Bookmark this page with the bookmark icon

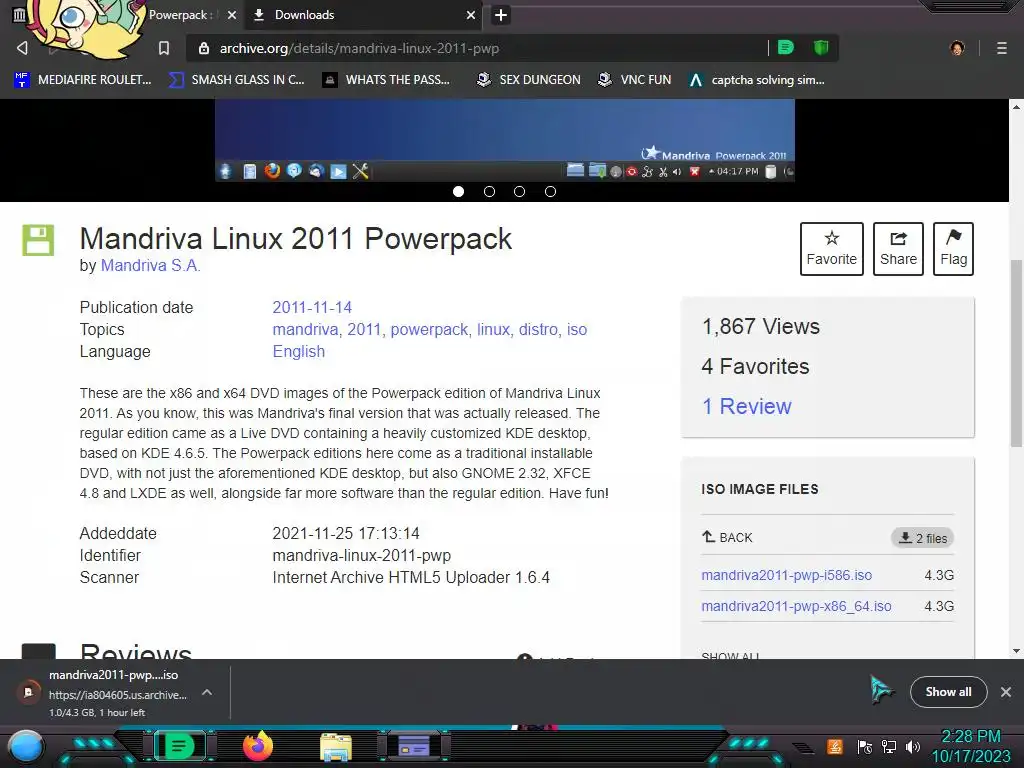coord(164,48)
